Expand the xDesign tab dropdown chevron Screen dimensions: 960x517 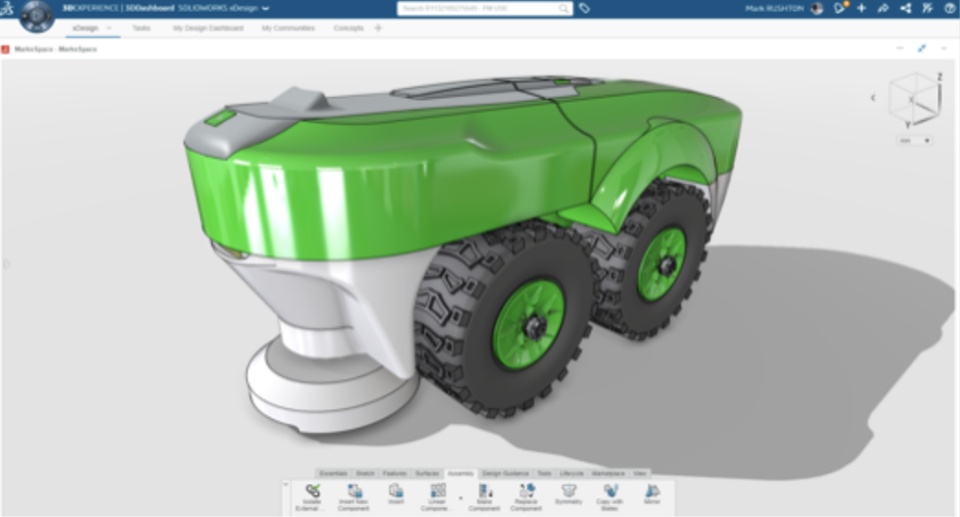point(109,28)
